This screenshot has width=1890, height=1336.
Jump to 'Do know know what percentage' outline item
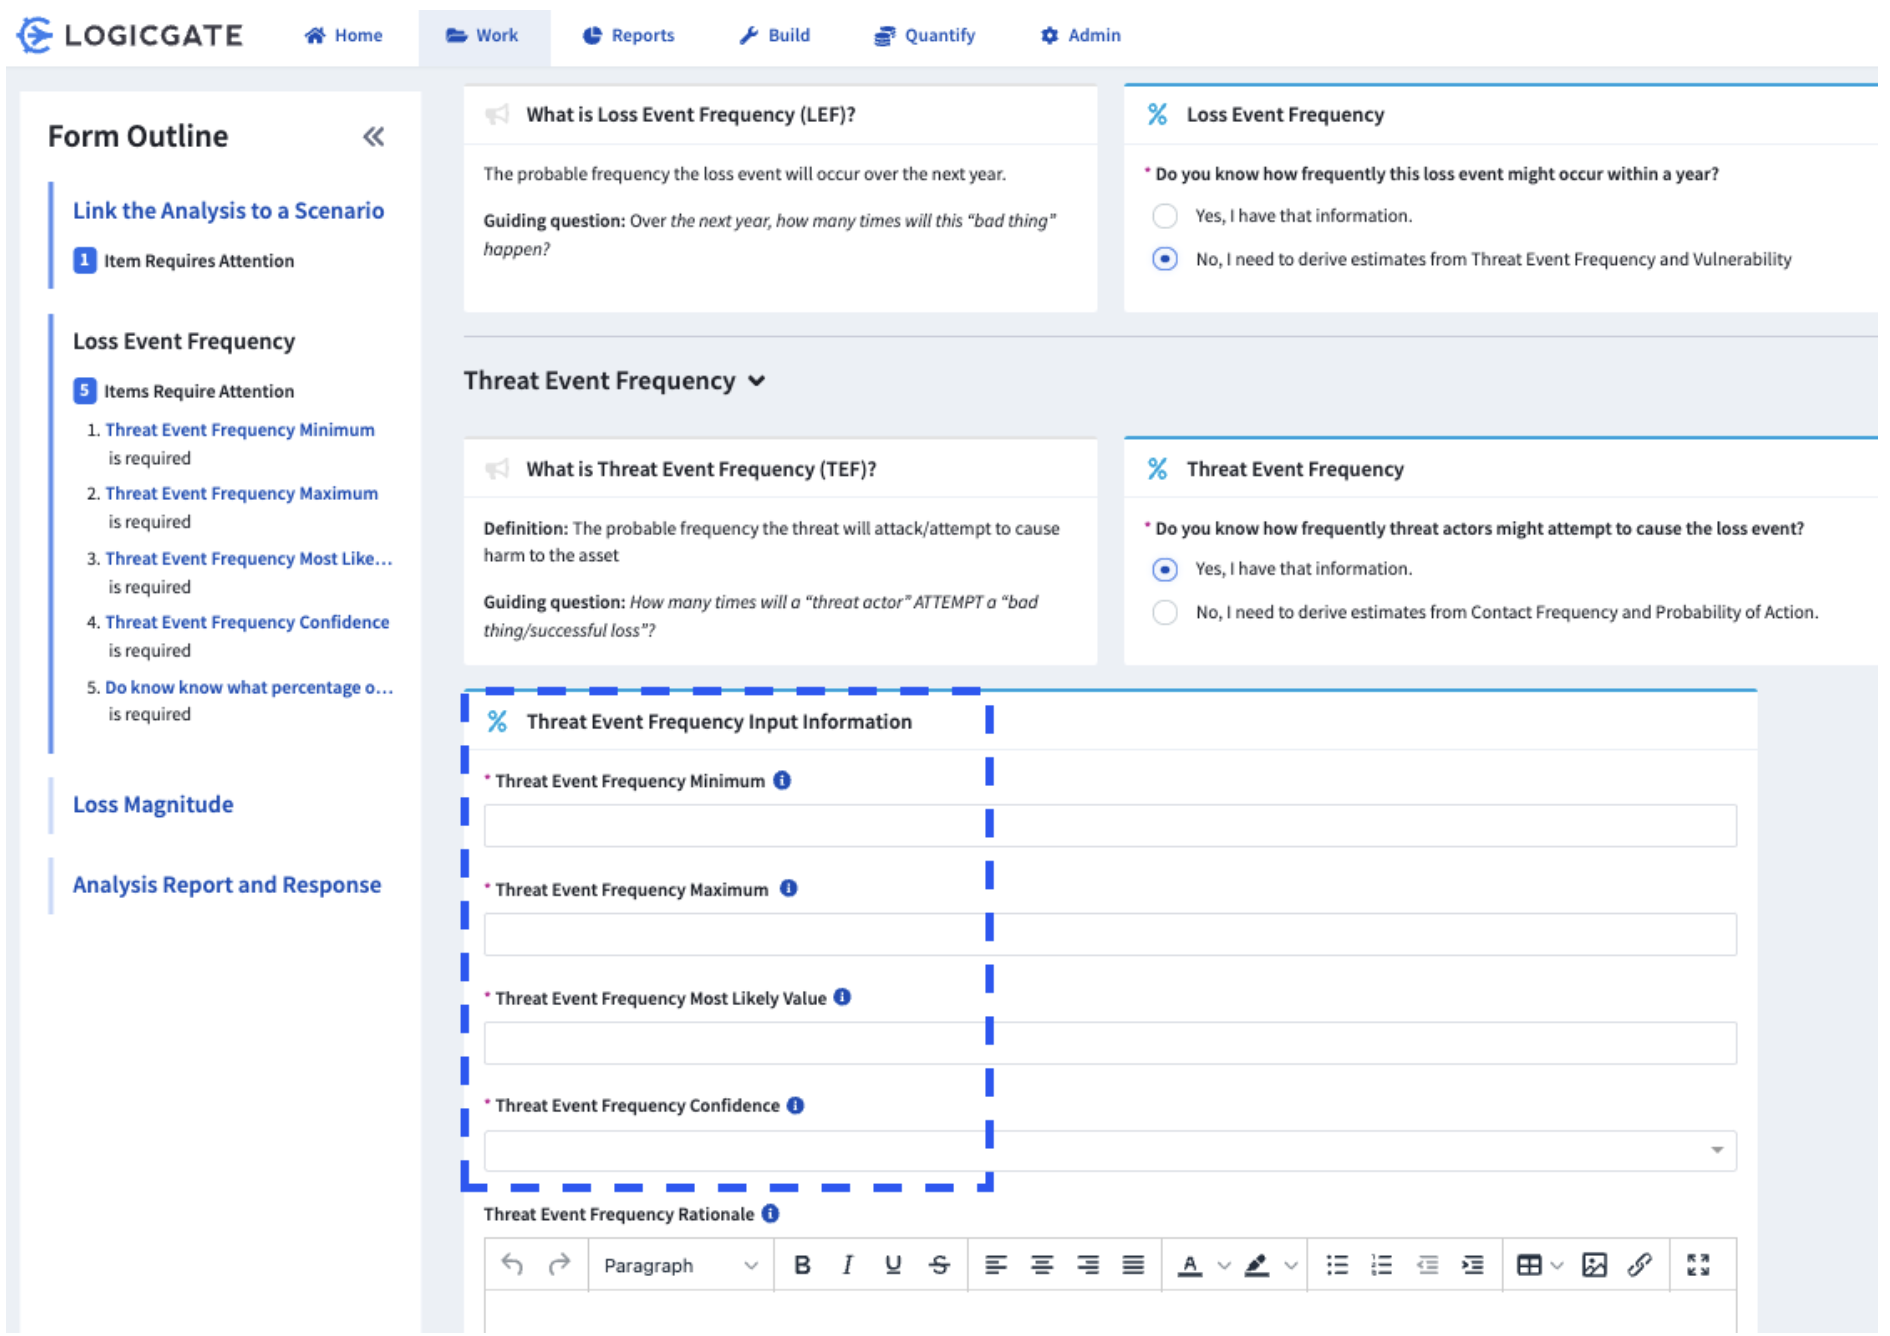[x=249, y=688]
